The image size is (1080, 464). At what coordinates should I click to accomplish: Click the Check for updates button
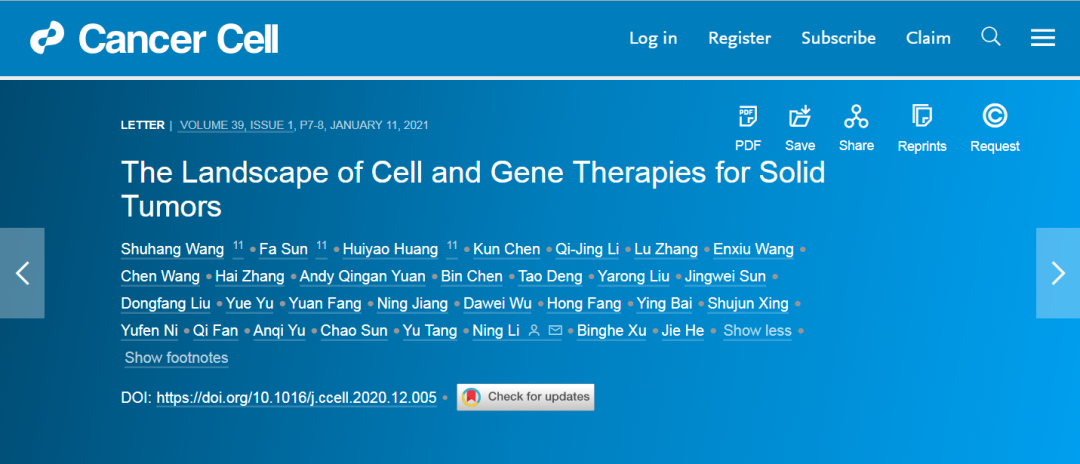pyautogui.click(x=526, y=397)
